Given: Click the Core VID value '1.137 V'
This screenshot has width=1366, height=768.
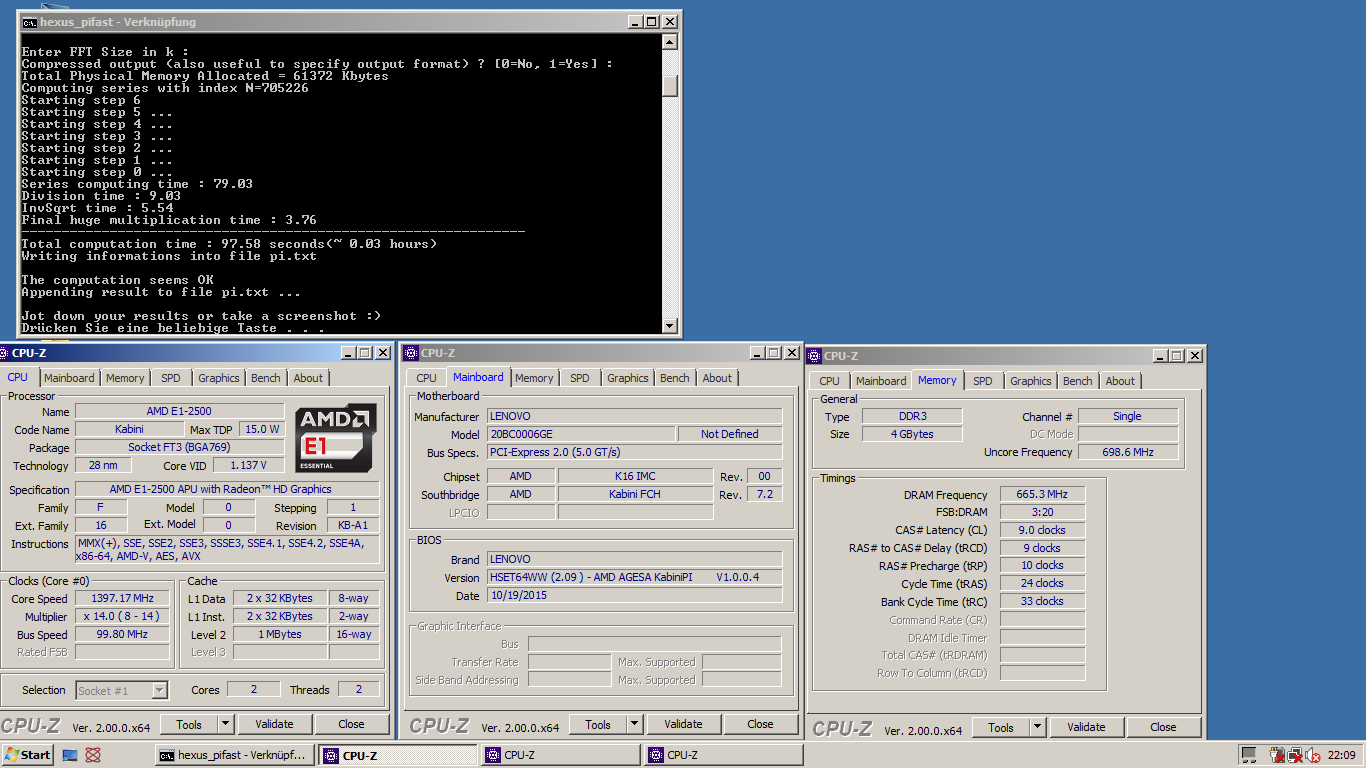Looking at the screenshot, I should pyautogui.click(x=248, y=465).
